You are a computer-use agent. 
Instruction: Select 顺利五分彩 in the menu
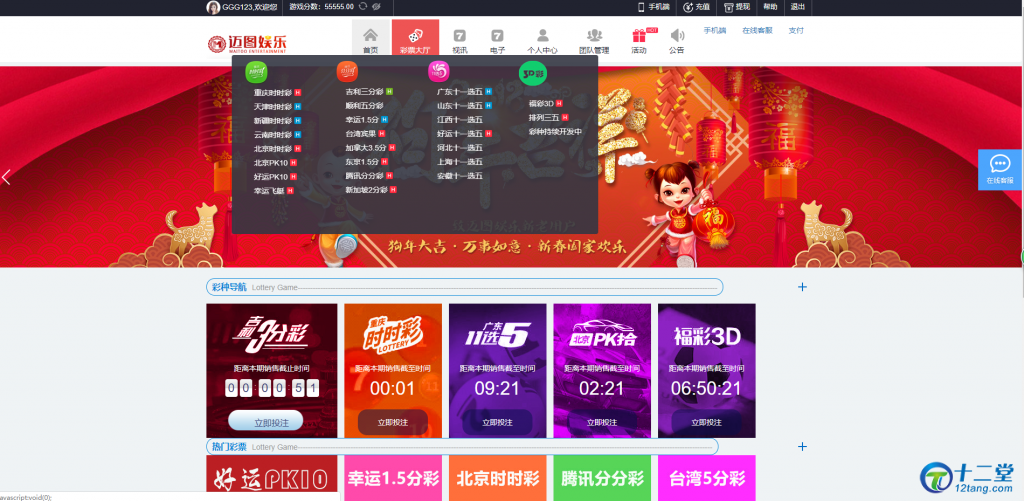364,105
